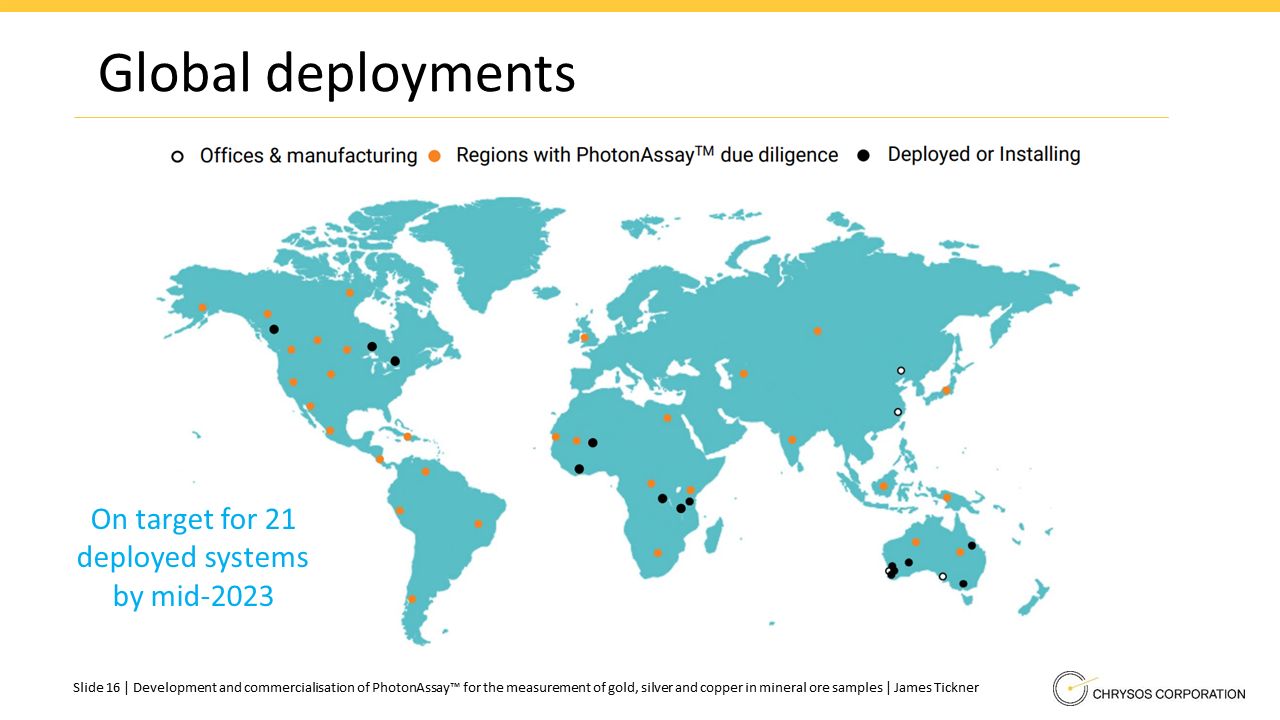Click the 'Slide 16' footer text
This screenshot has height=720, width=1280.
click(96, 688)
